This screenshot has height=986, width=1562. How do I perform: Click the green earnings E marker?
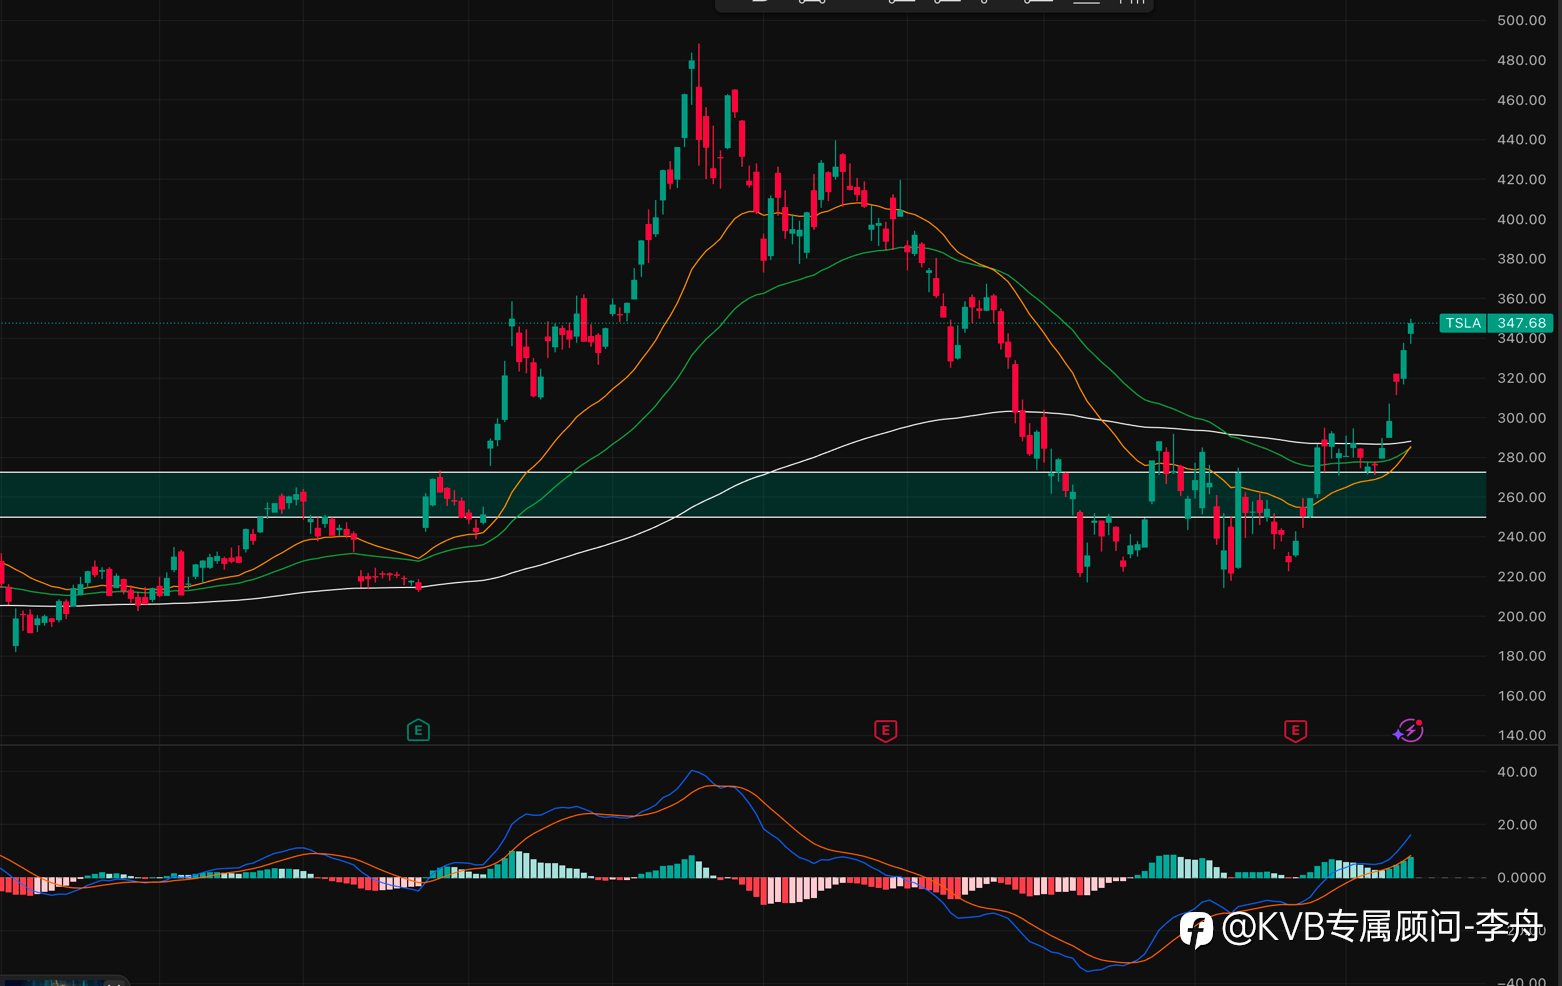point(418,731)
